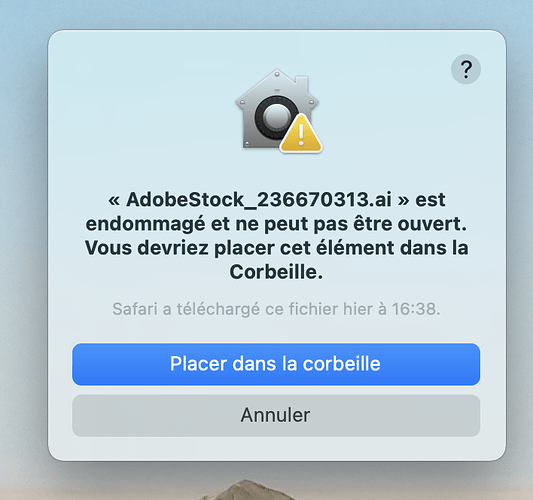The image size is (533, 500).
Task: Click the Gatekeeper house icon
Action: (x=278, y=110)
